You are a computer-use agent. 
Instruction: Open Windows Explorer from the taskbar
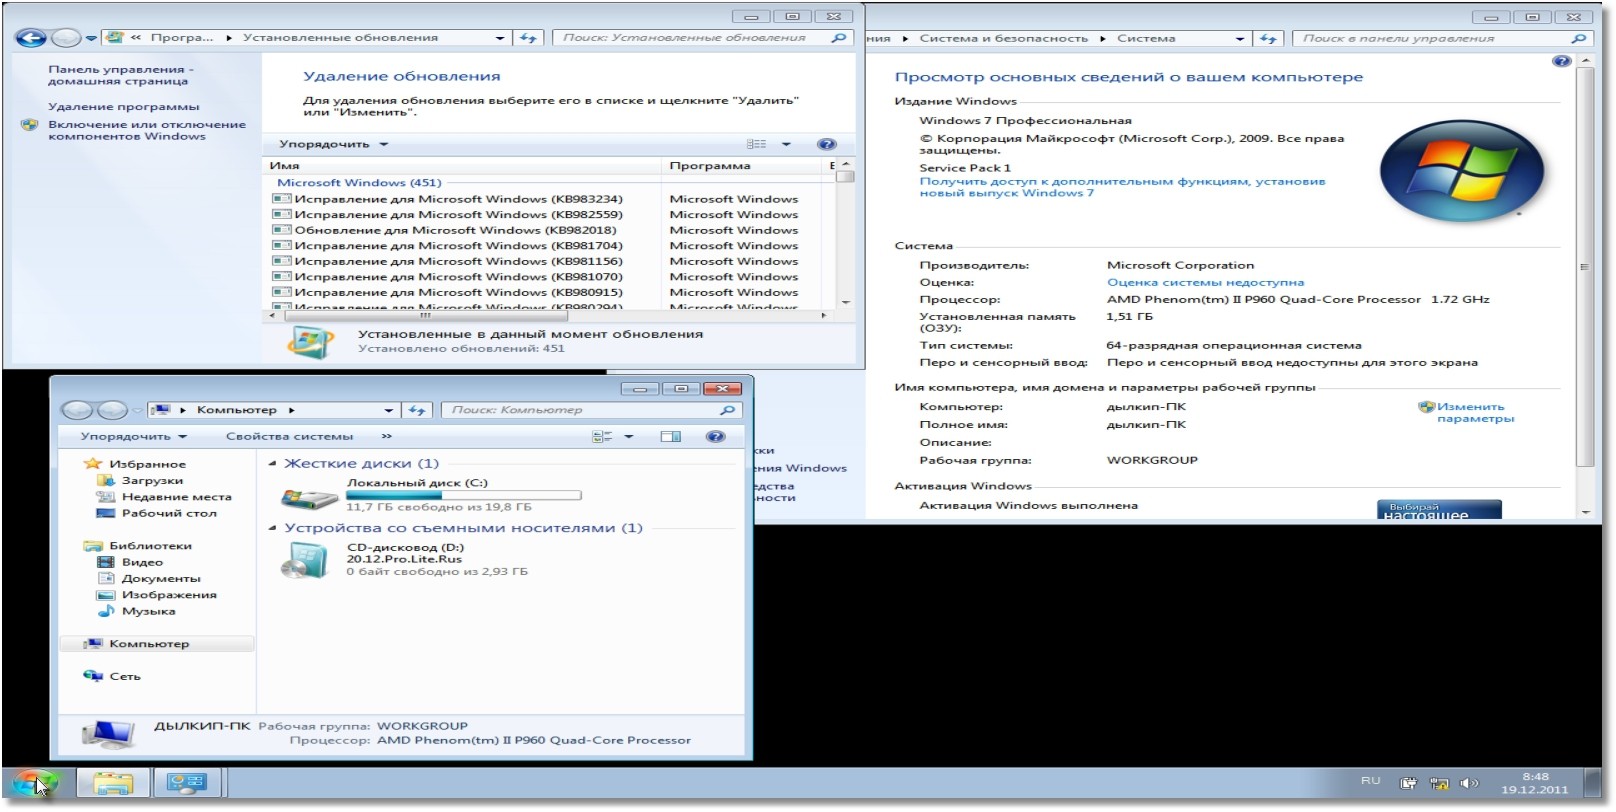(x=113, y=783)
